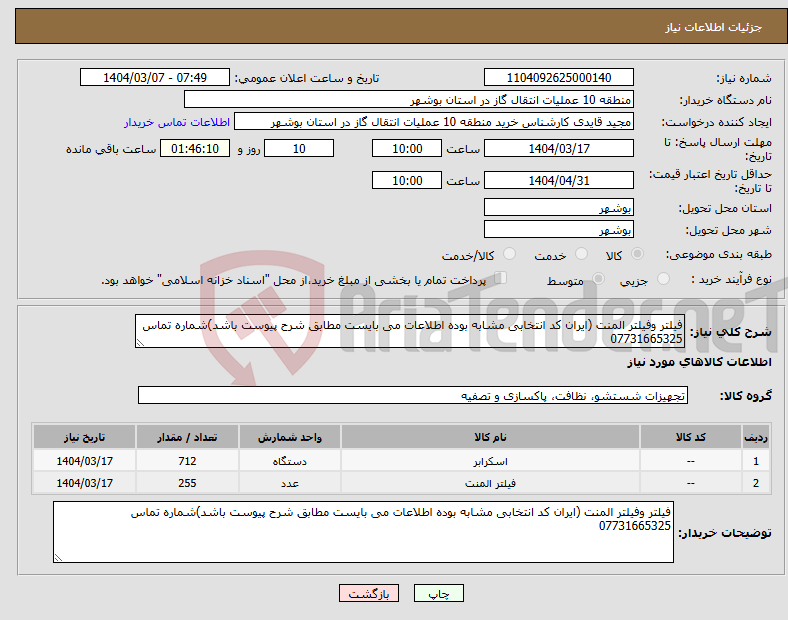Click the ساعت باقی مانده label
788x620 pixels.
[111, 149]
